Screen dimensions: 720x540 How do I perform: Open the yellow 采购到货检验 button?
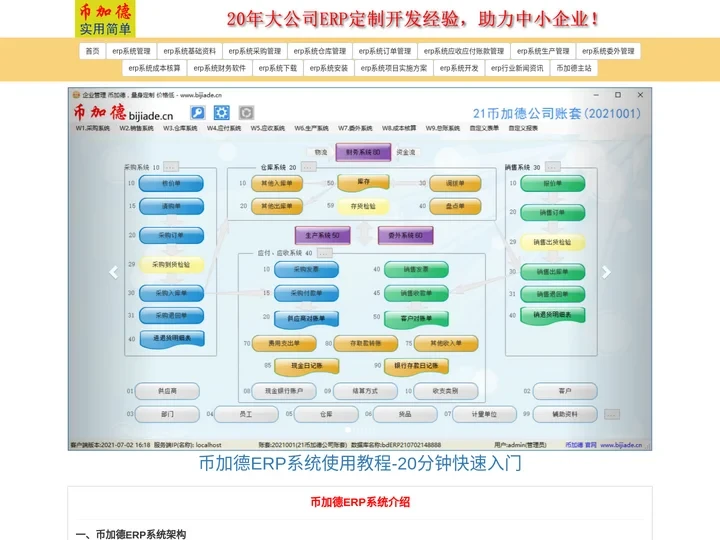coord(171,264)
